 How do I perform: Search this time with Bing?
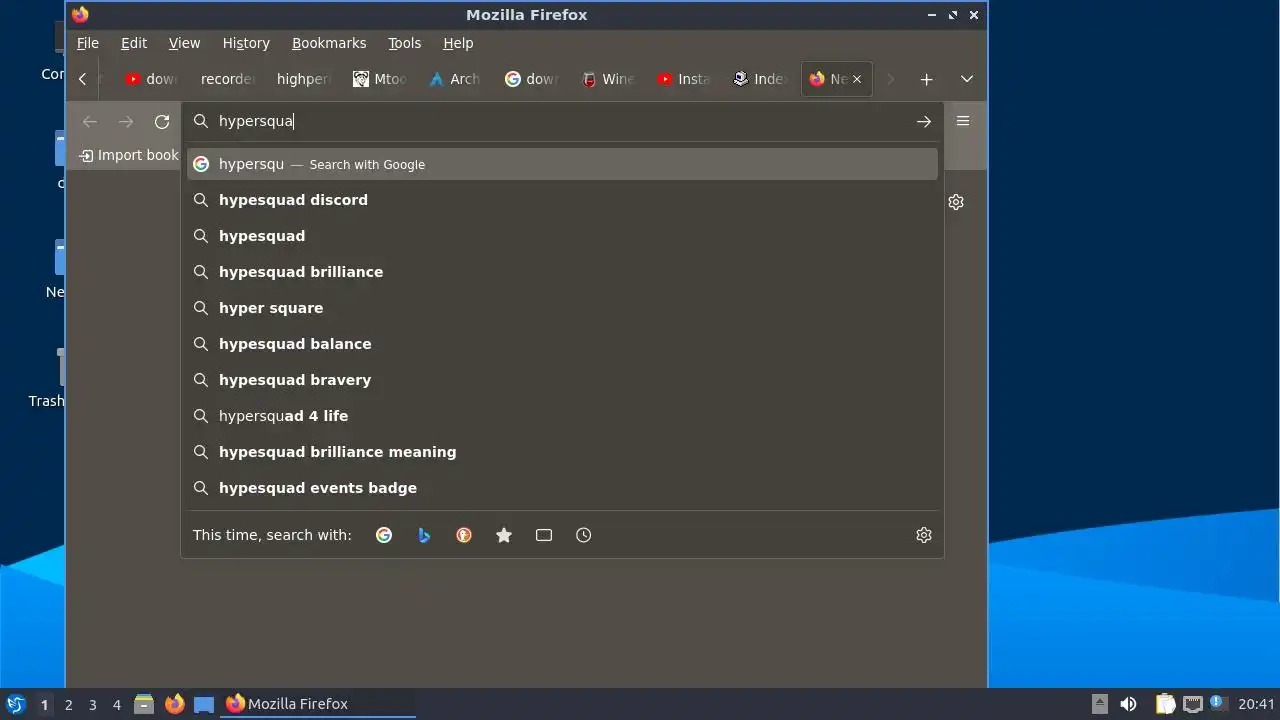click(x=424, y=535)
